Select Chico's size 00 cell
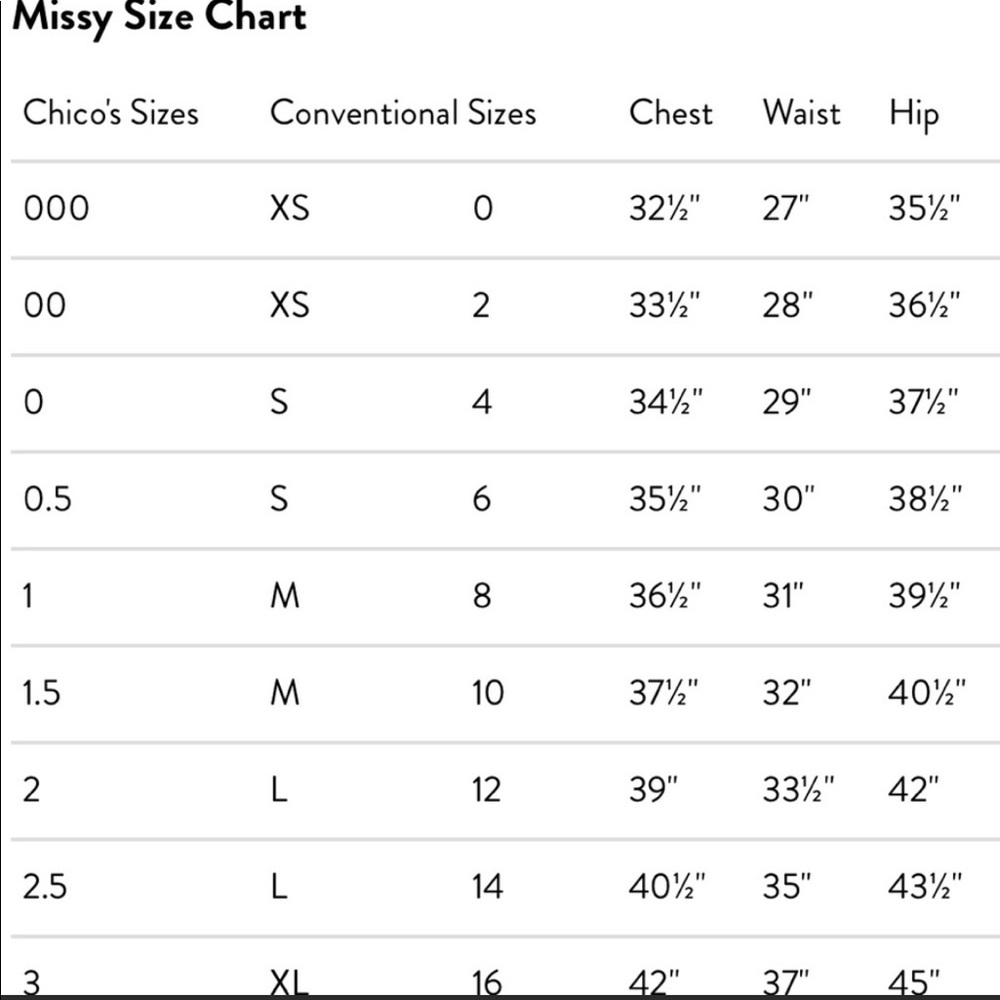The width and height of the screenshot is (1000, 1000). click(x=44, y=305)
